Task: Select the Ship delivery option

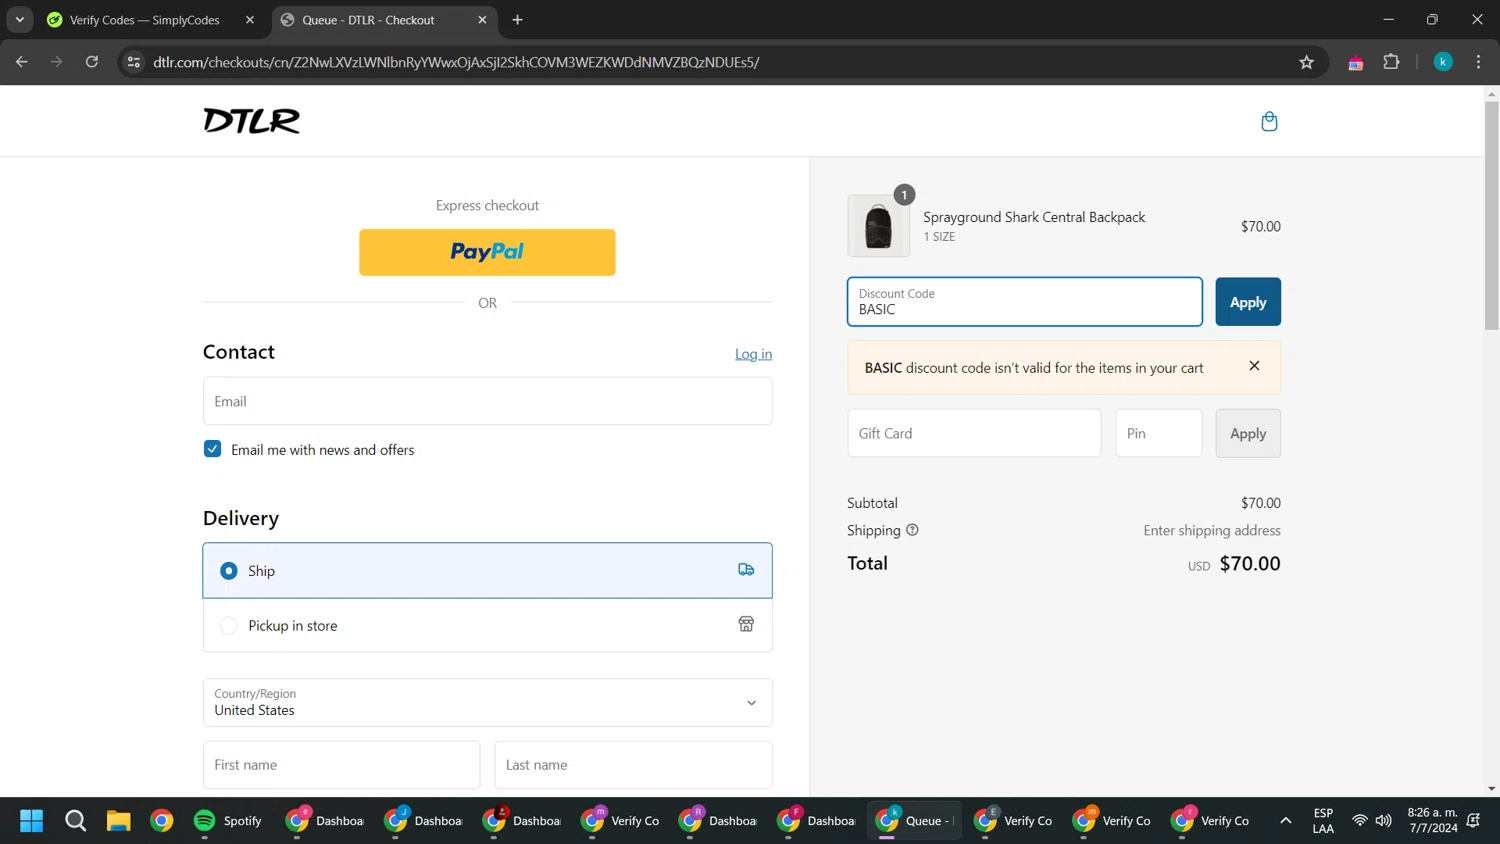Action: [x=487, y=570]
